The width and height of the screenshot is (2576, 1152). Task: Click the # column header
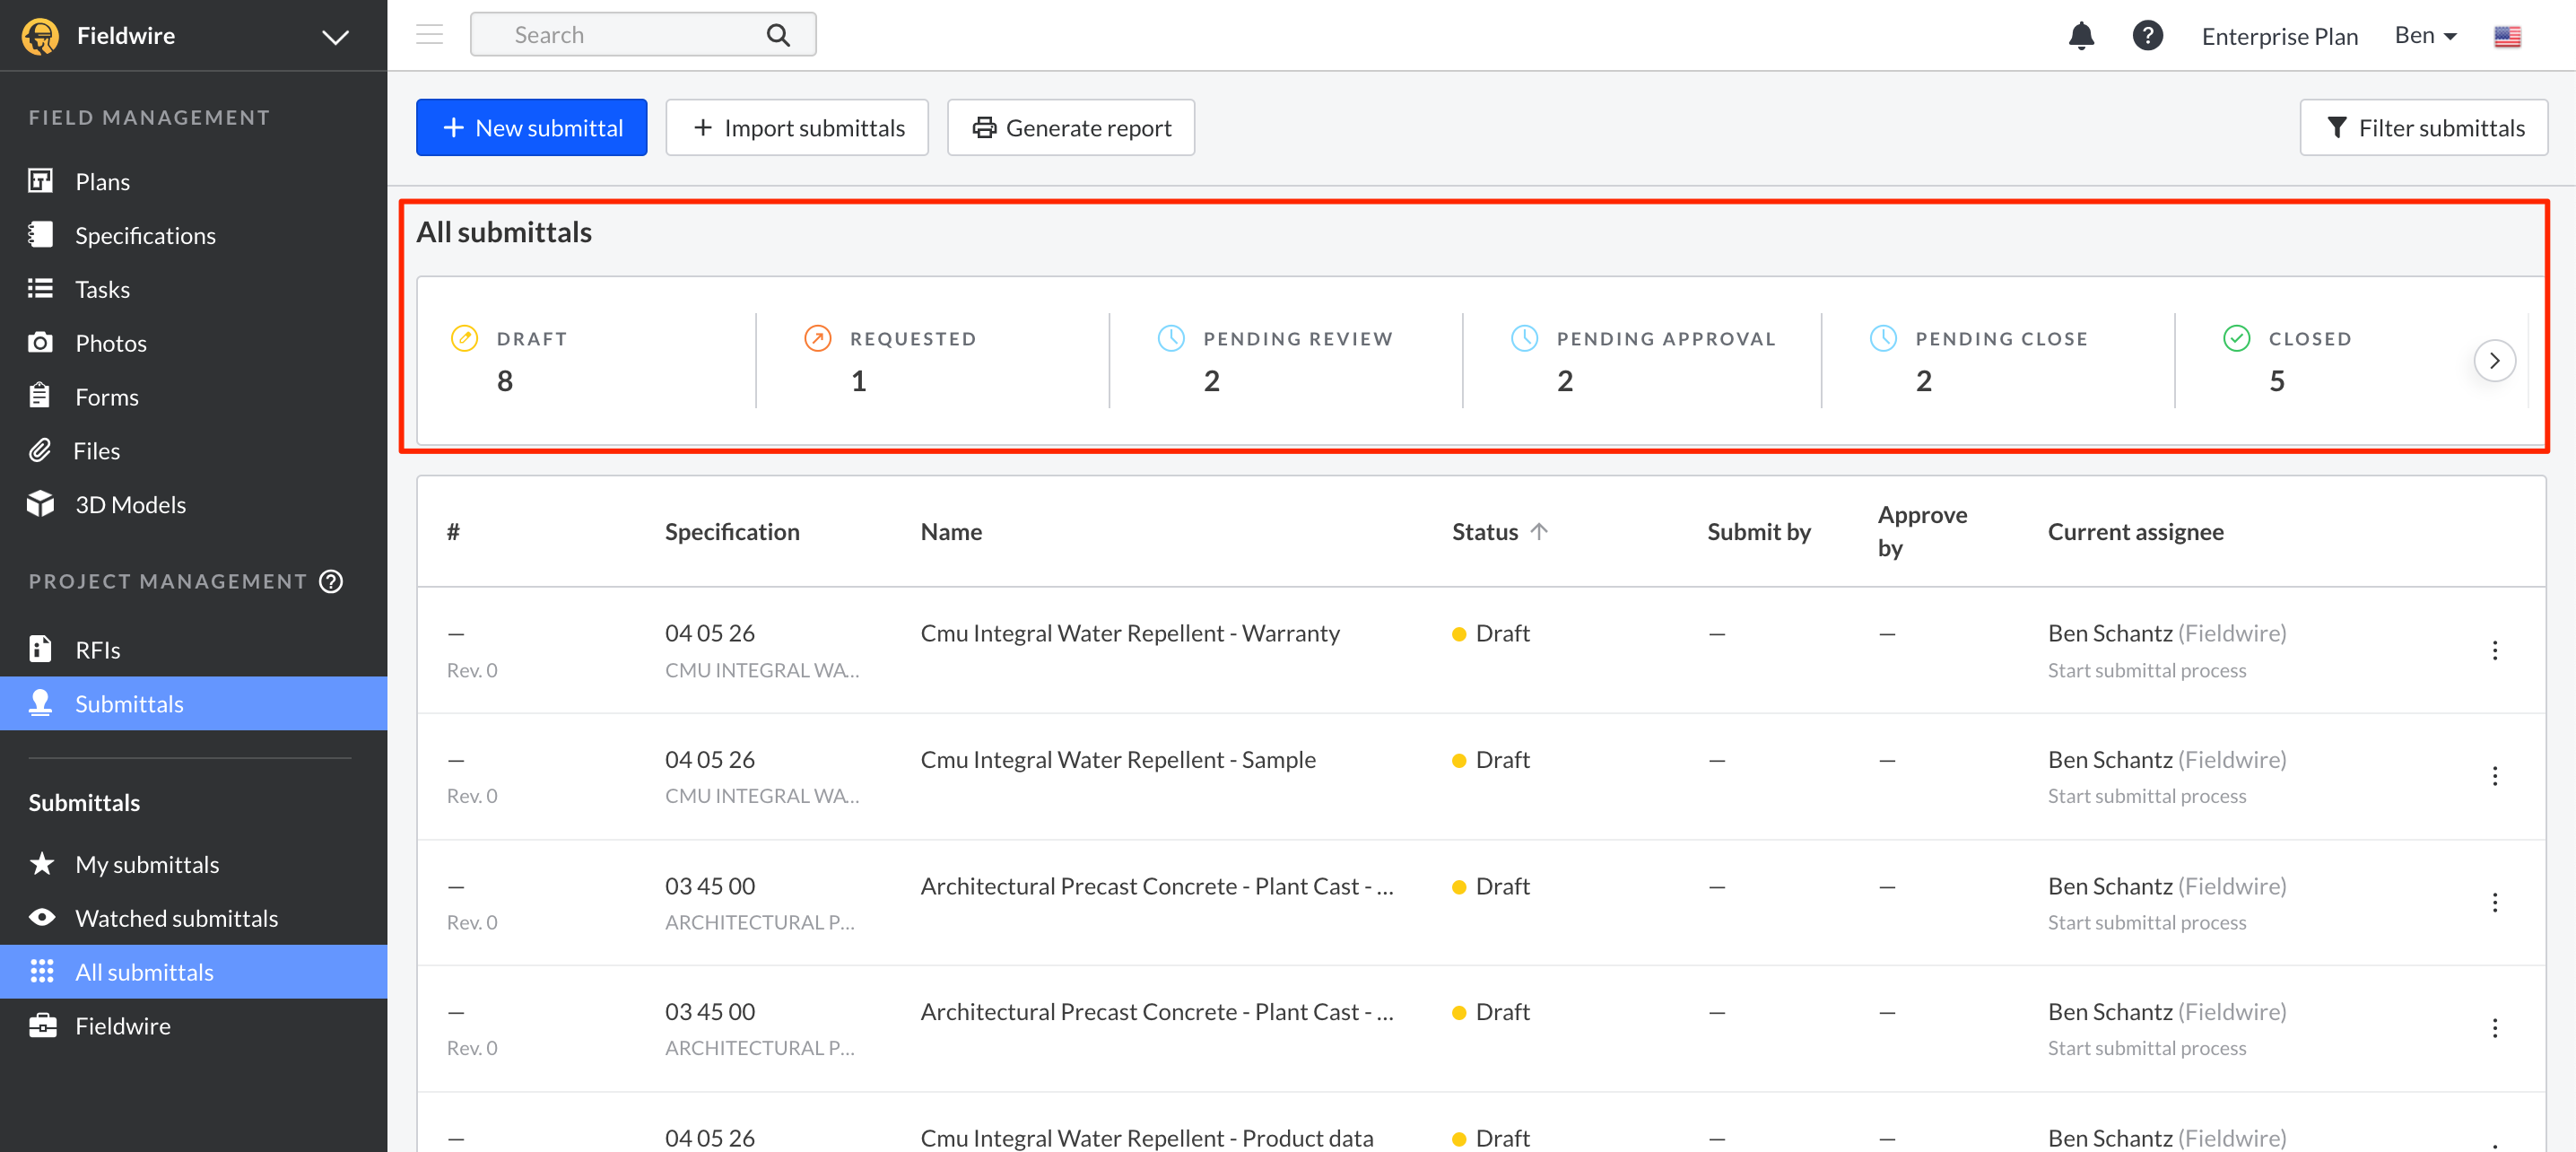pyautogui.click(x=453, y=531)
